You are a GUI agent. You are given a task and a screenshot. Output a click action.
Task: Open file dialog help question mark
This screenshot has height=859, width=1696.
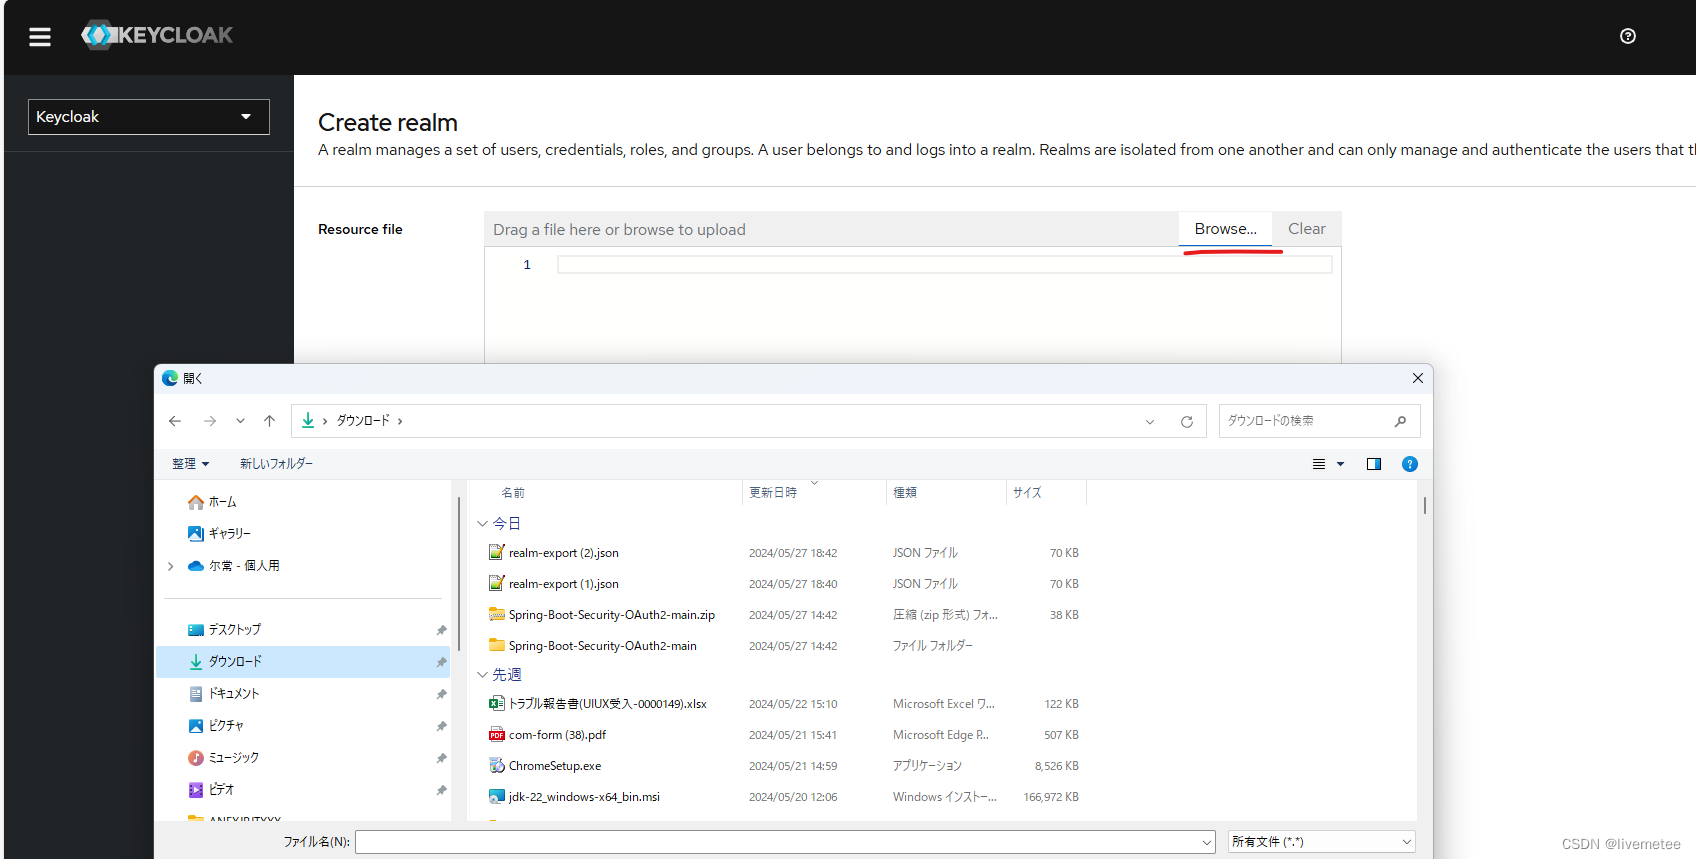click(x=1410, y=464)
